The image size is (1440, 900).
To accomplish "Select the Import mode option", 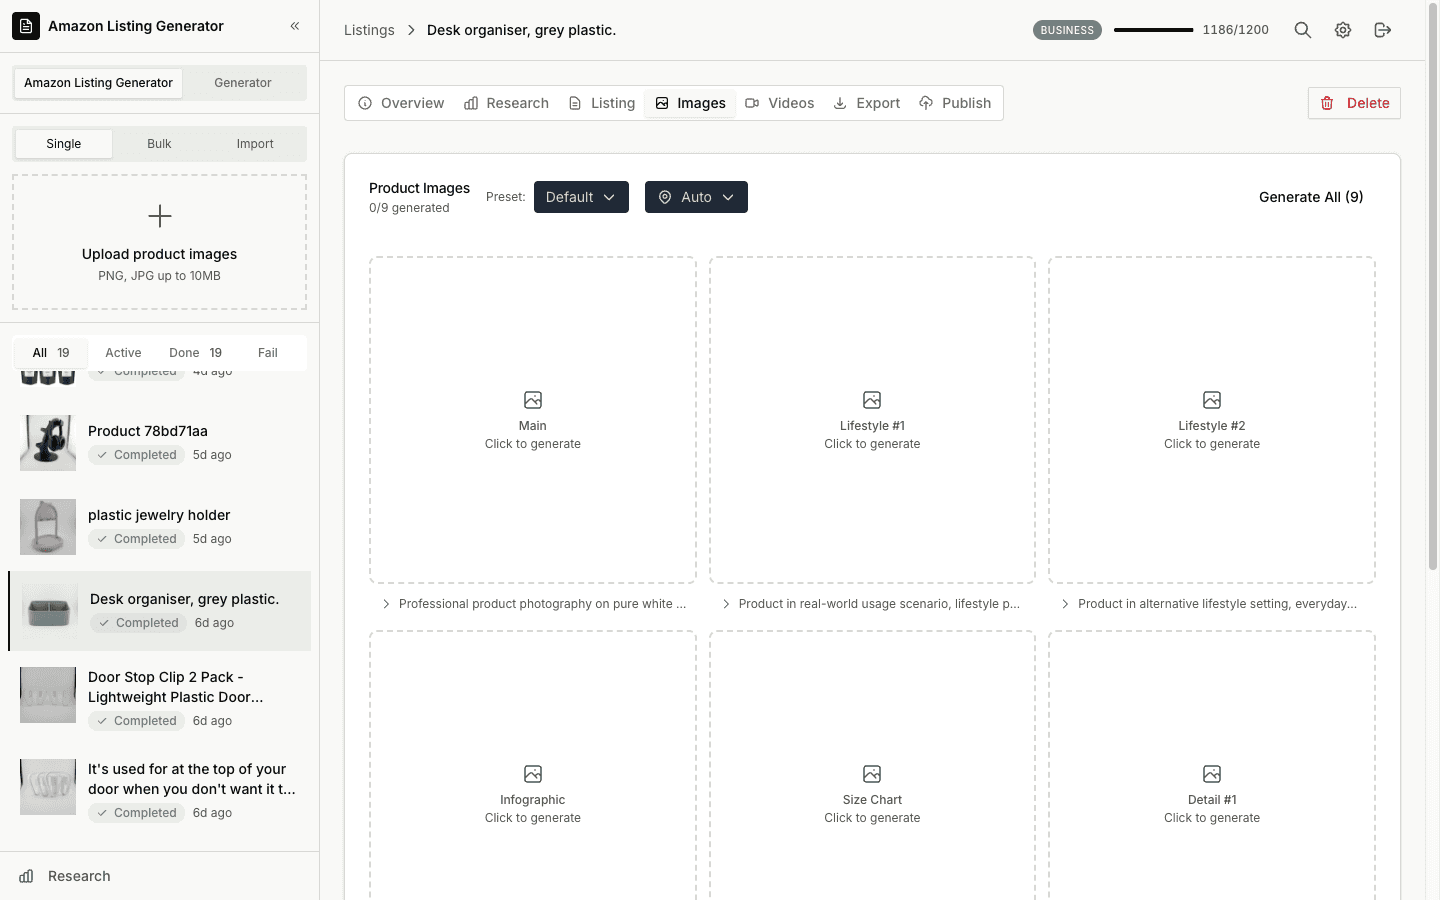I will [x=255, y=143].
